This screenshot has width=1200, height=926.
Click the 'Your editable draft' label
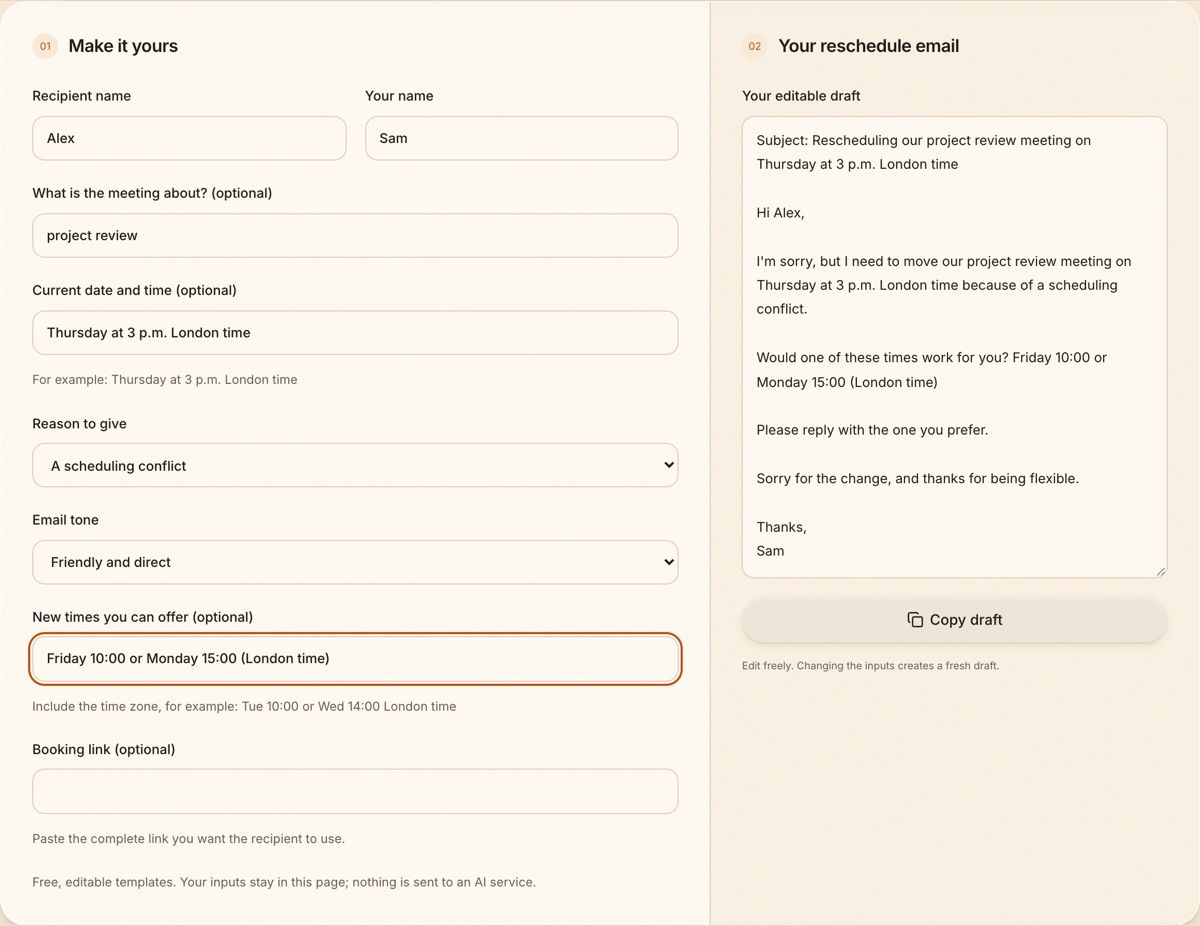click(801, 96)
